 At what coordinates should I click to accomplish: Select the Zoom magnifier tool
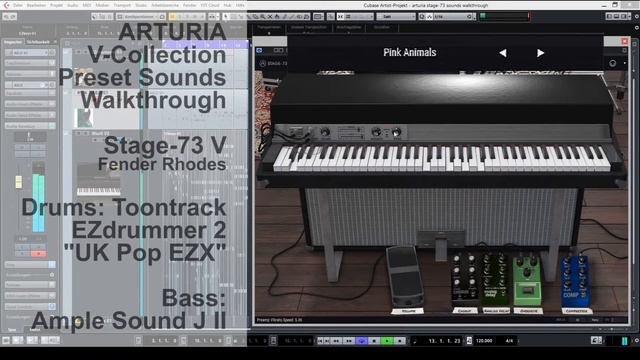click(x=262, y=17)
